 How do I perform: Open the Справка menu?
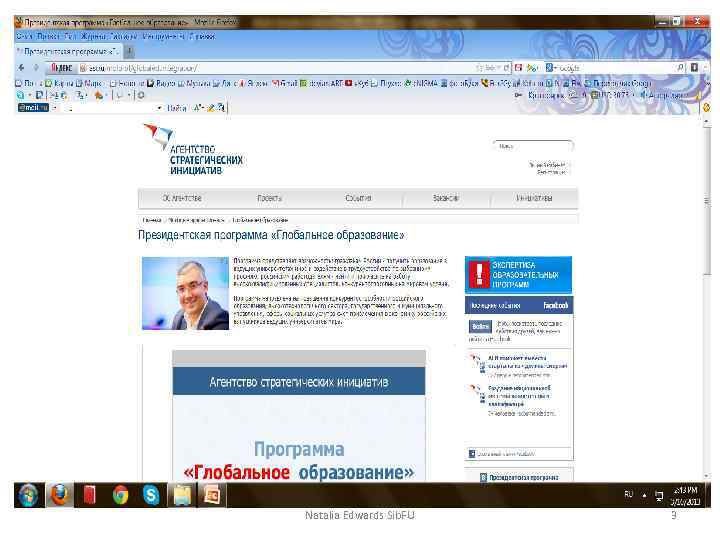pyautogui.click(x=202, y=36)
